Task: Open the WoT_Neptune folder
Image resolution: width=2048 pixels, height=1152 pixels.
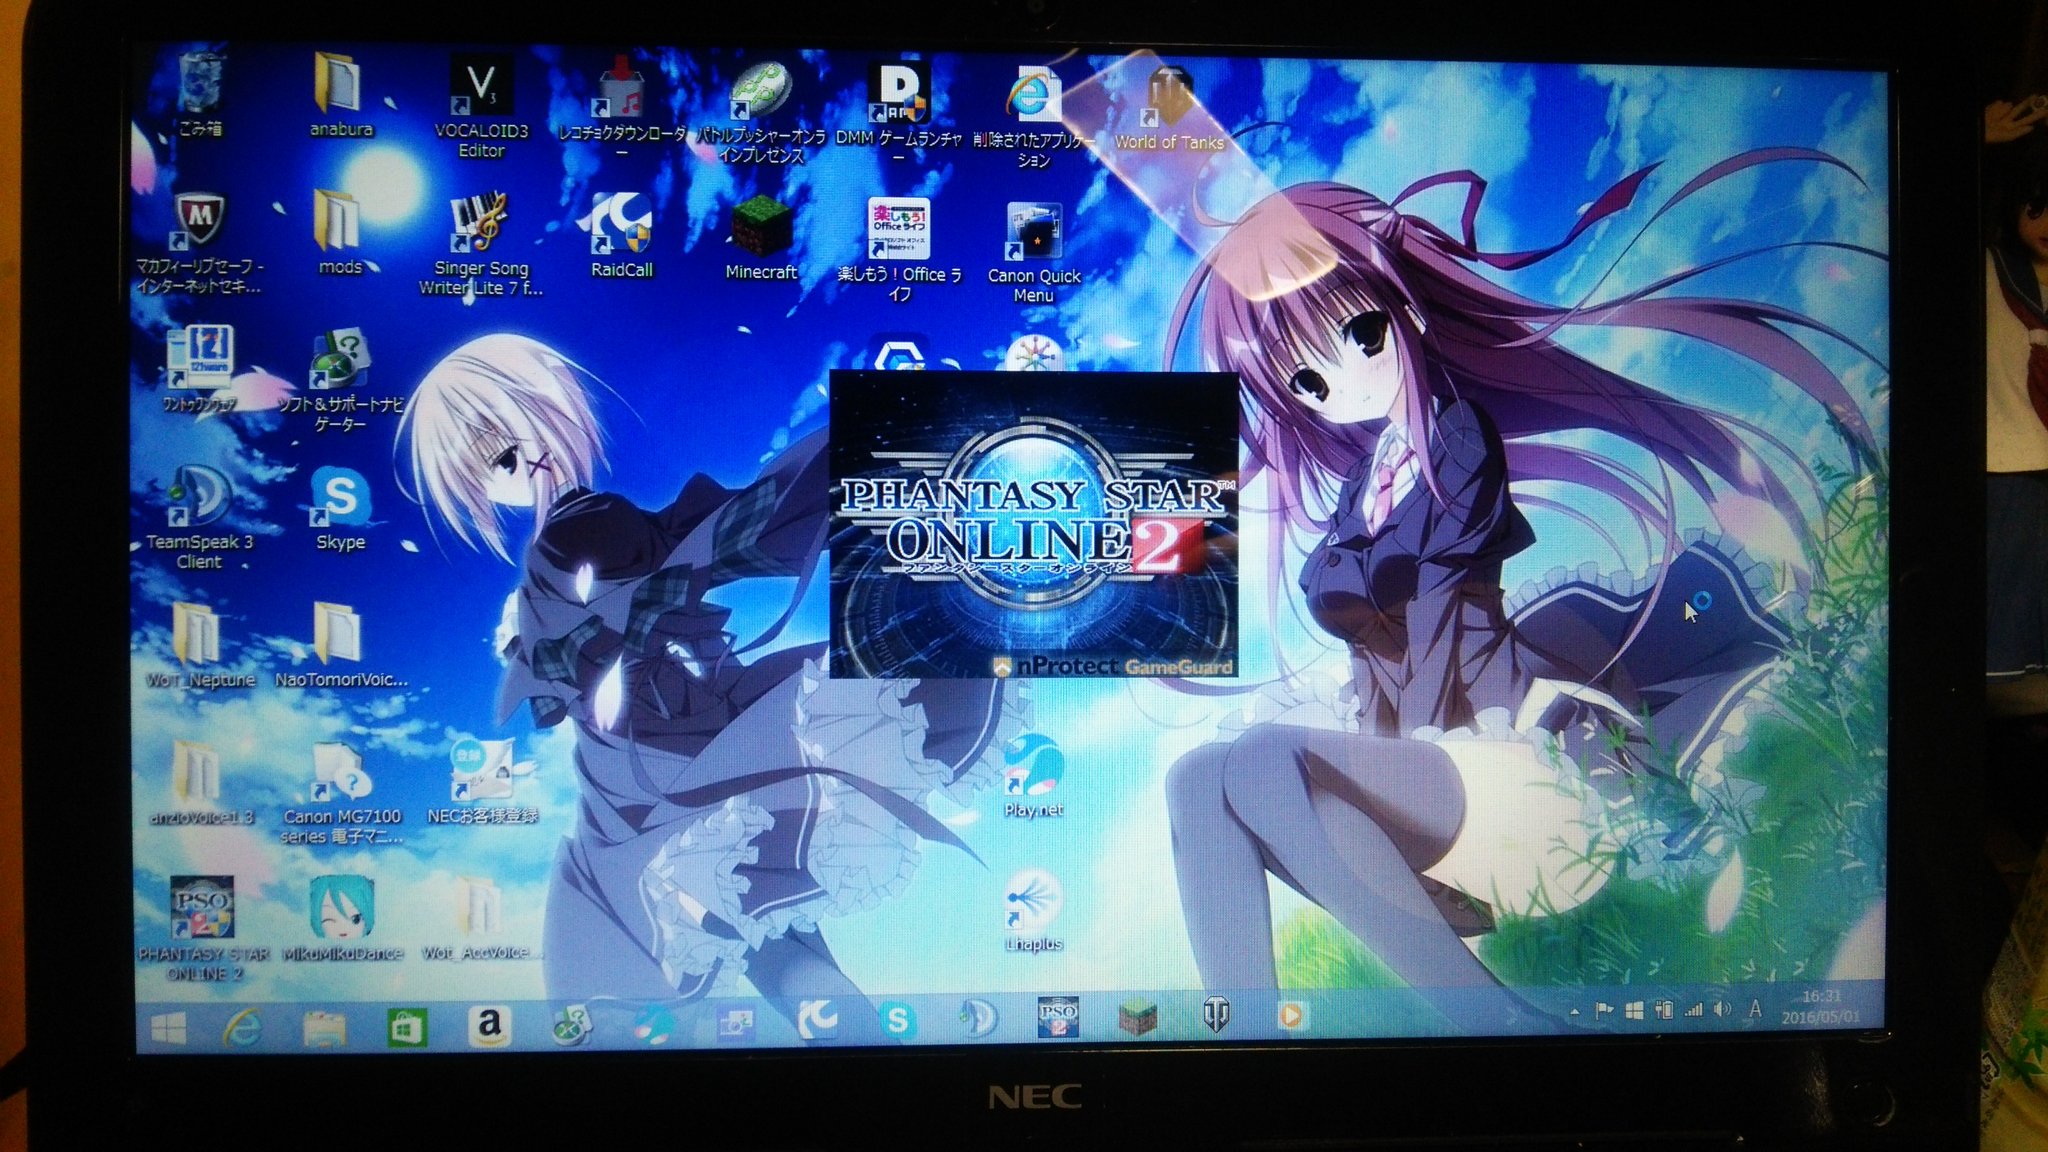Action: click(200, 645)
